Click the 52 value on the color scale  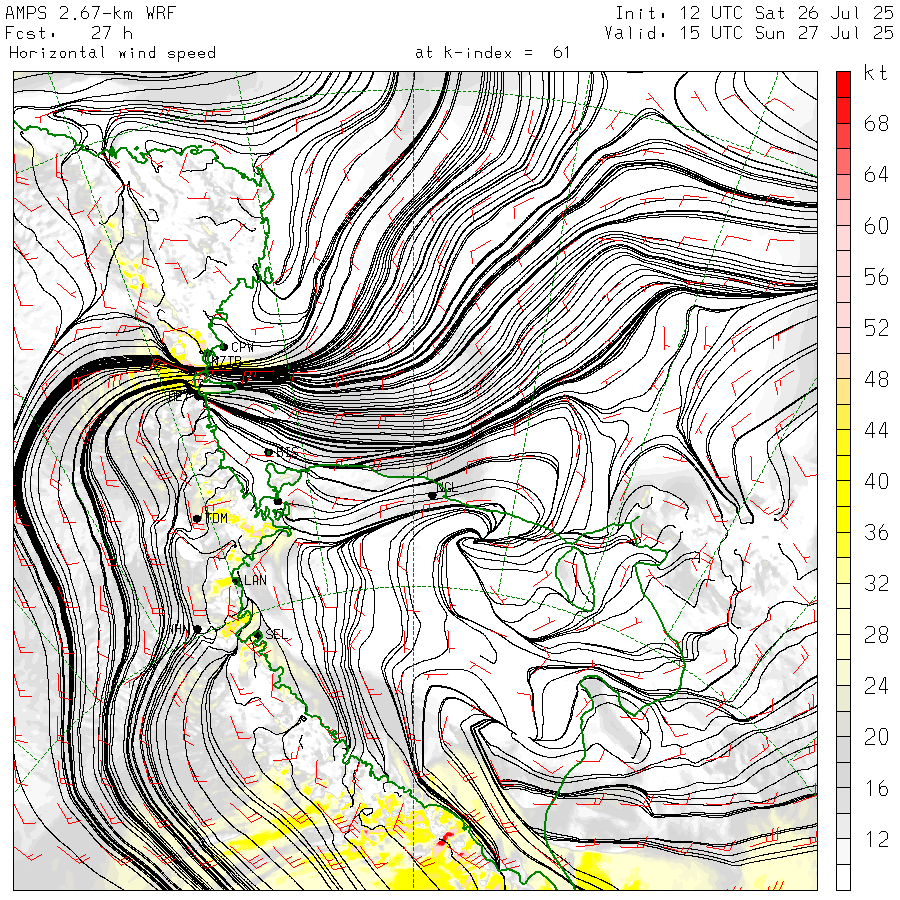click(876, 328)
